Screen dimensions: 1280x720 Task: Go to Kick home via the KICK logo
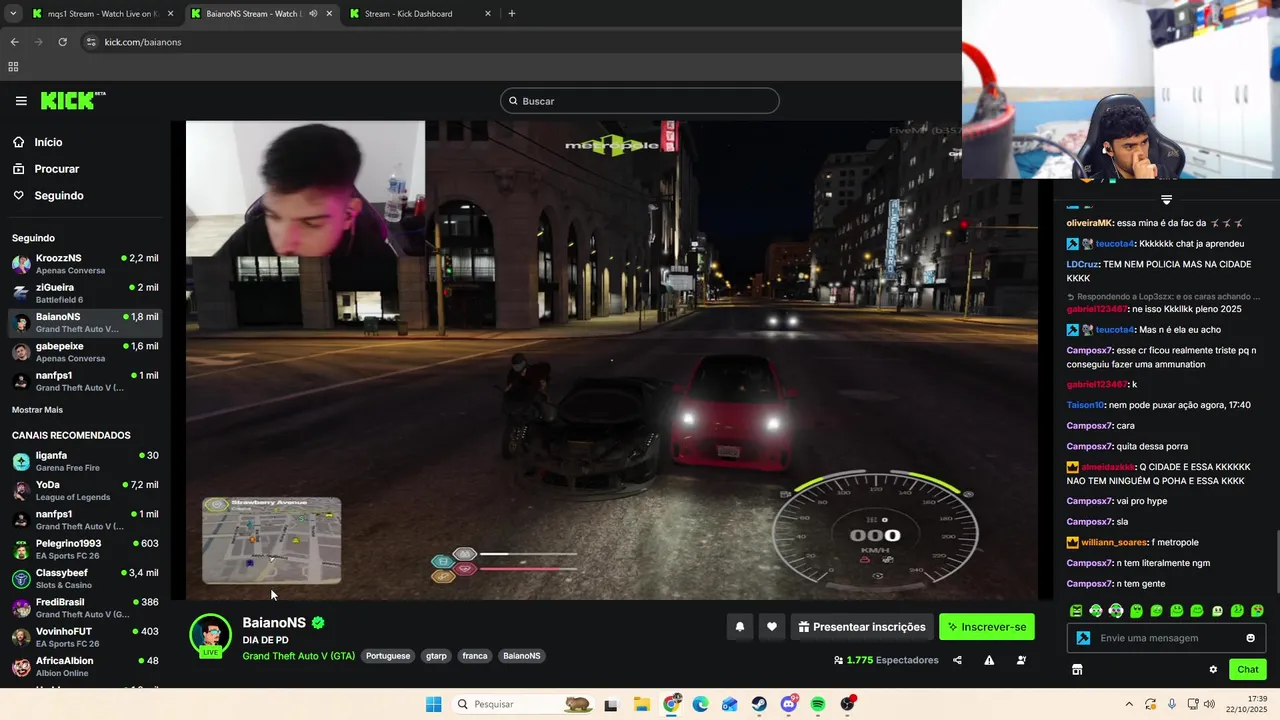pos(73,101)
